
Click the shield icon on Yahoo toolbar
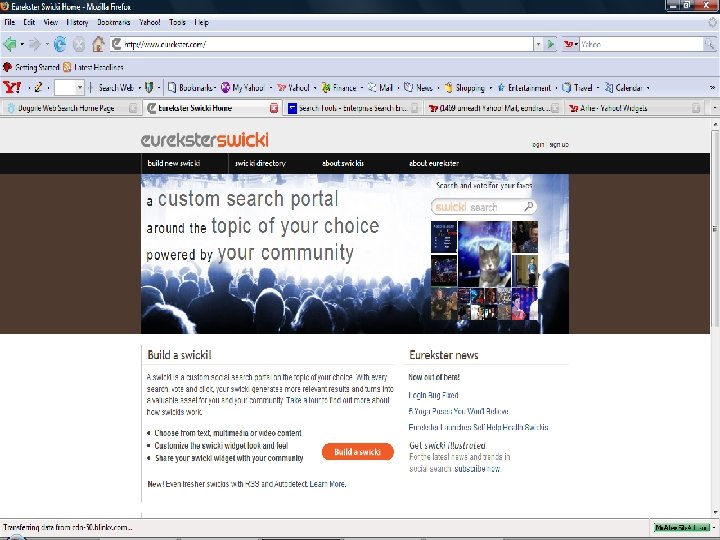click(x=149, y=87)
